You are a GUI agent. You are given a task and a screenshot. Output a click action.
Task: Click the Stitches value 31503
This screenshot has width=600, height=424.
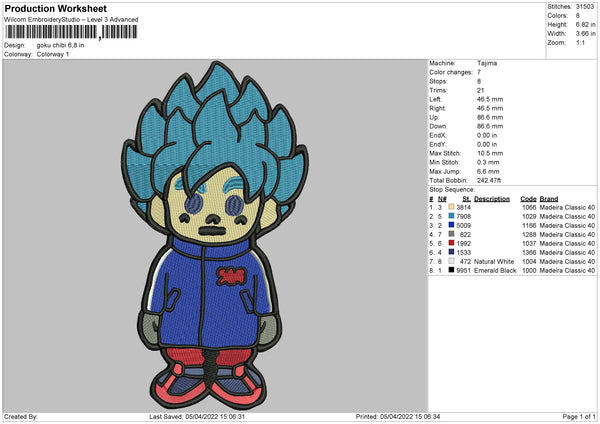[x=585, y=7]
